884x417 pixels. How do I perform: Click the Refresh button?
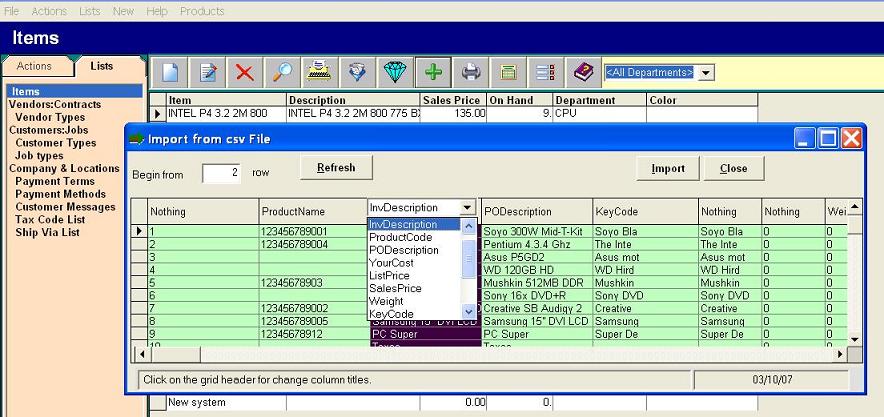pos(336,167)
